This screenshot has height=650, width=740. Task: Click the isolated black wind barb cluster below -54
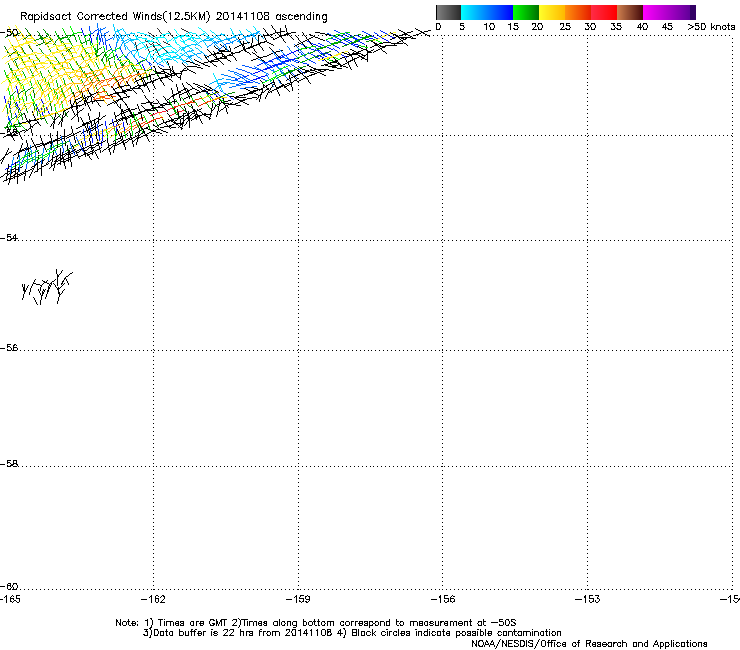click(47, 287)
